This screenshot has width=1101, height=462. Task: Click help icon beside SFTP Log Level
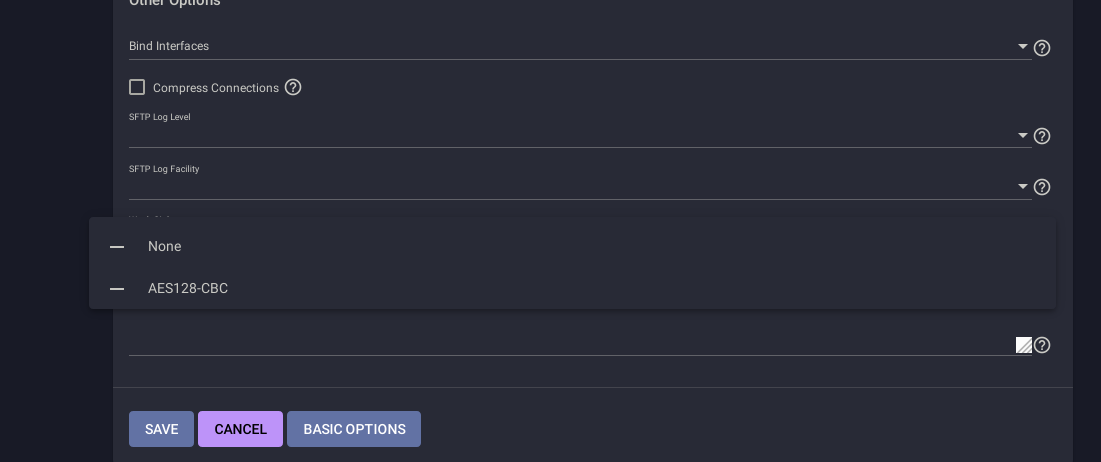click(1041, 136)
